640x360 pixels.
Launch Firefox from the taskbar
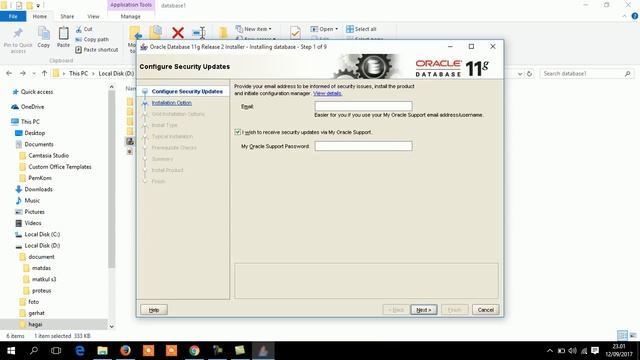pos(125,351)
